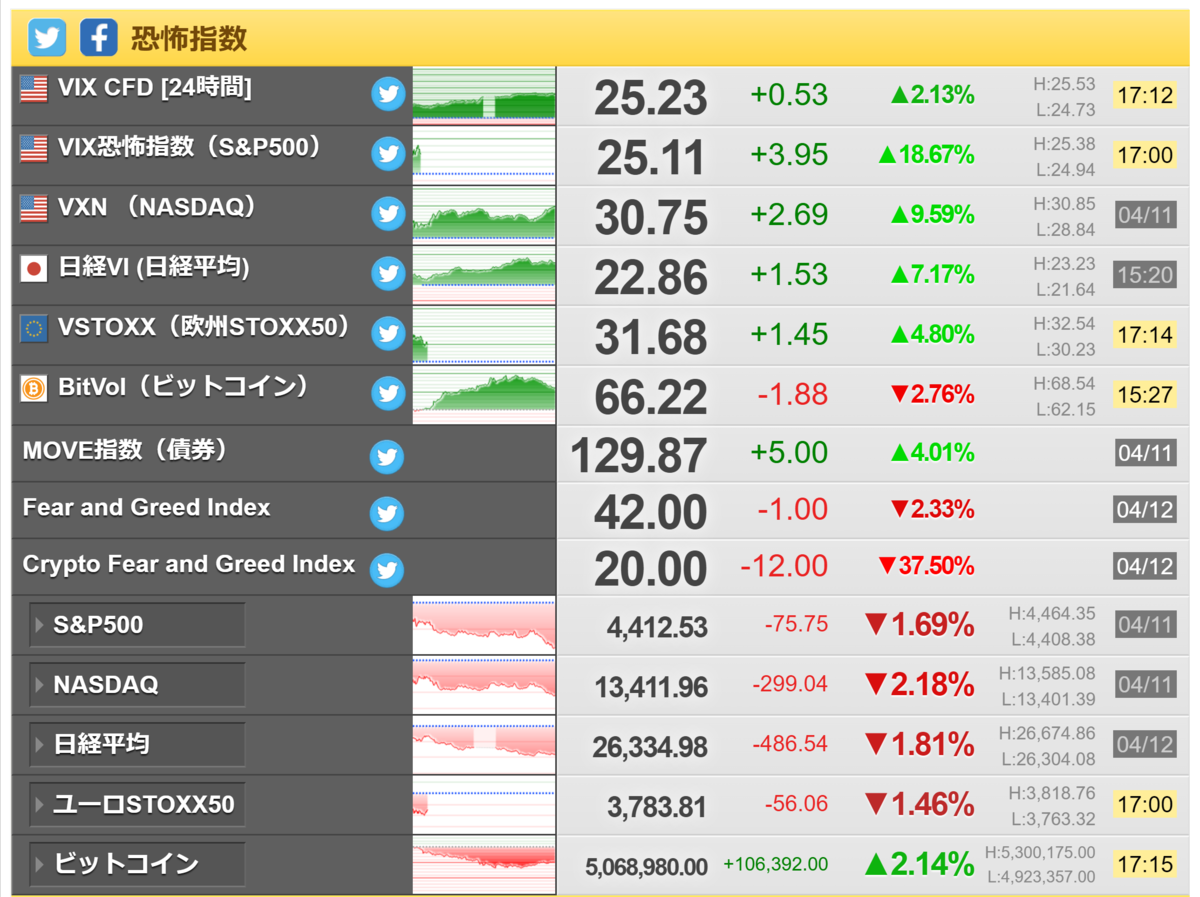Click the VSTOXX（欧州STOXX50）label
1200x897 pixels.
click(204, 327)
